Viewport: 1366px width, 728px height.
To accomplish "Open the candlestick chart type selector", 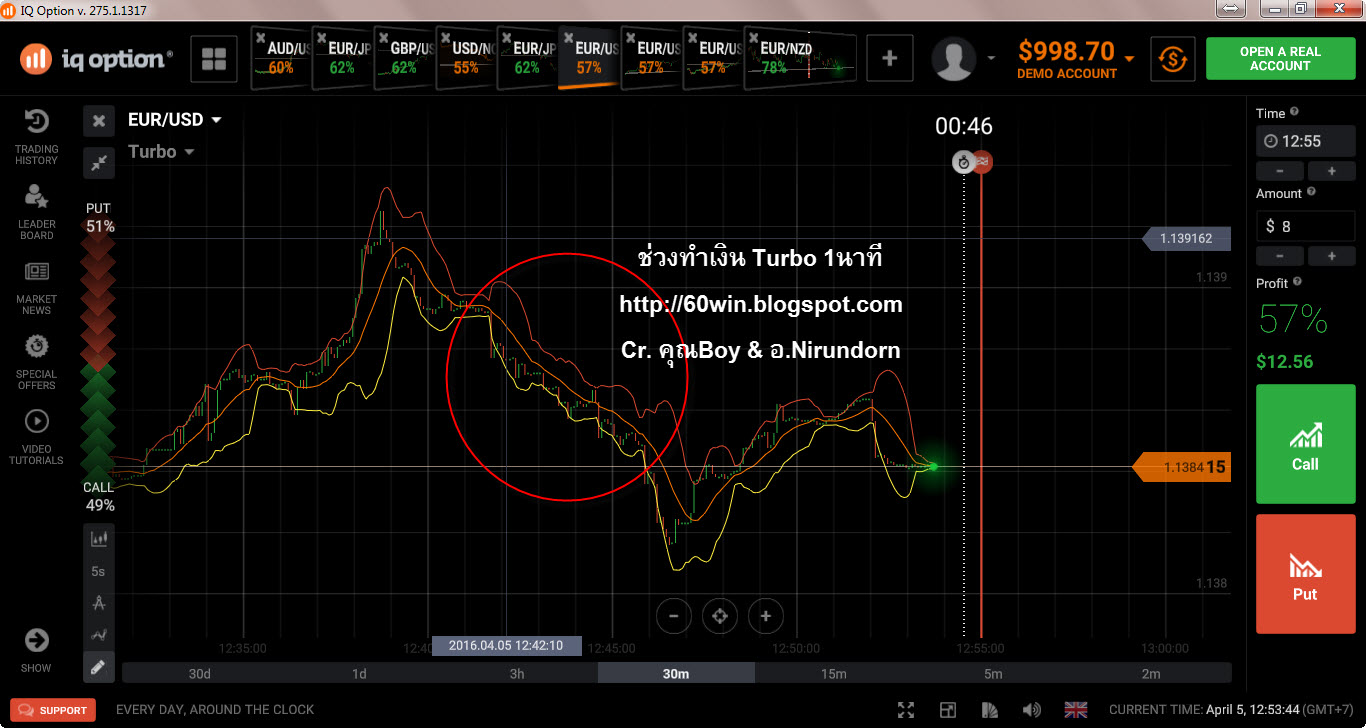I will [x=99, y=539].
